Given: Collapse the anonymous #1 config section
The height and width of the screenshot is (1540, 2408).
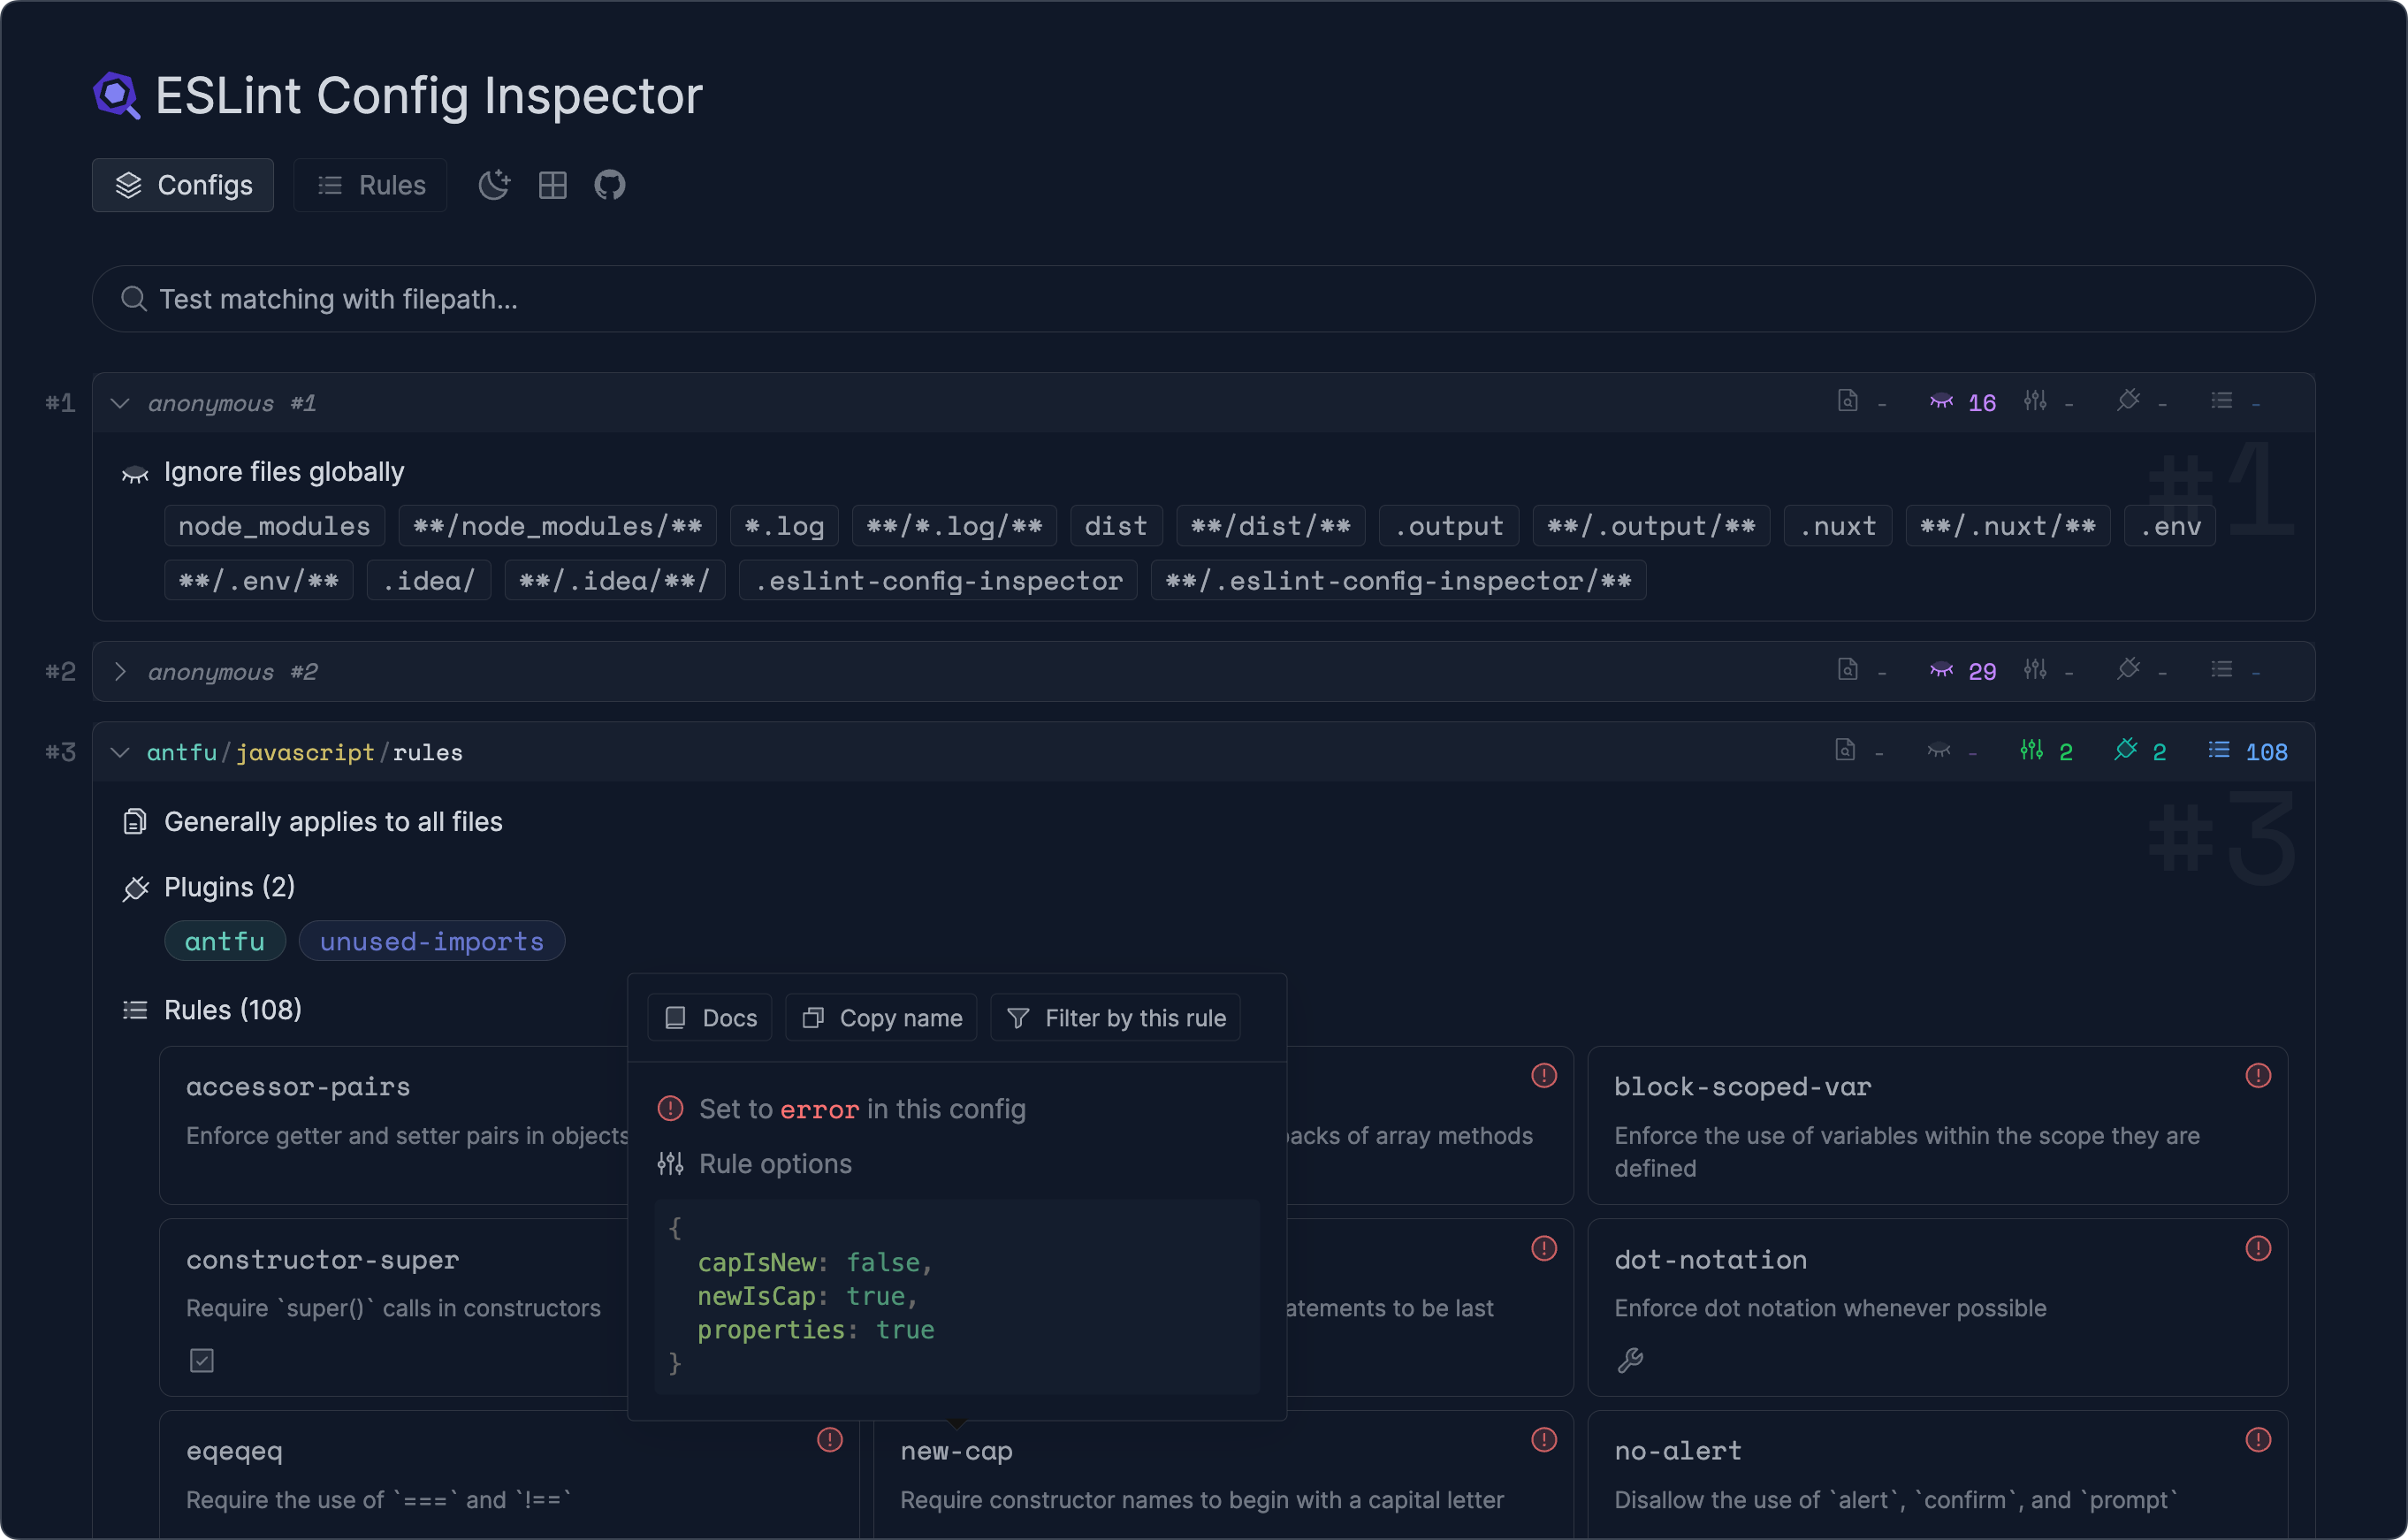Looking at the screenshot, I should click(120, 402).
